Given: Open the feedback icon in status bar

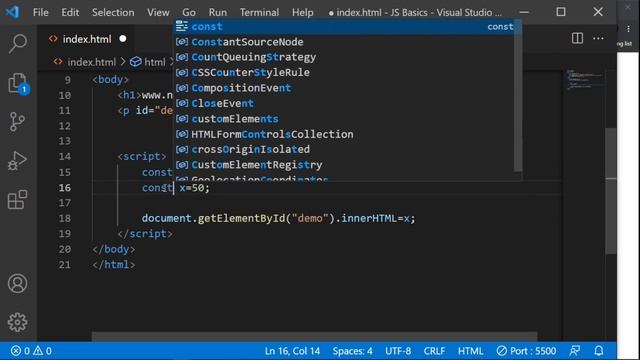Looking at the screenshot, I should (575, 351).
